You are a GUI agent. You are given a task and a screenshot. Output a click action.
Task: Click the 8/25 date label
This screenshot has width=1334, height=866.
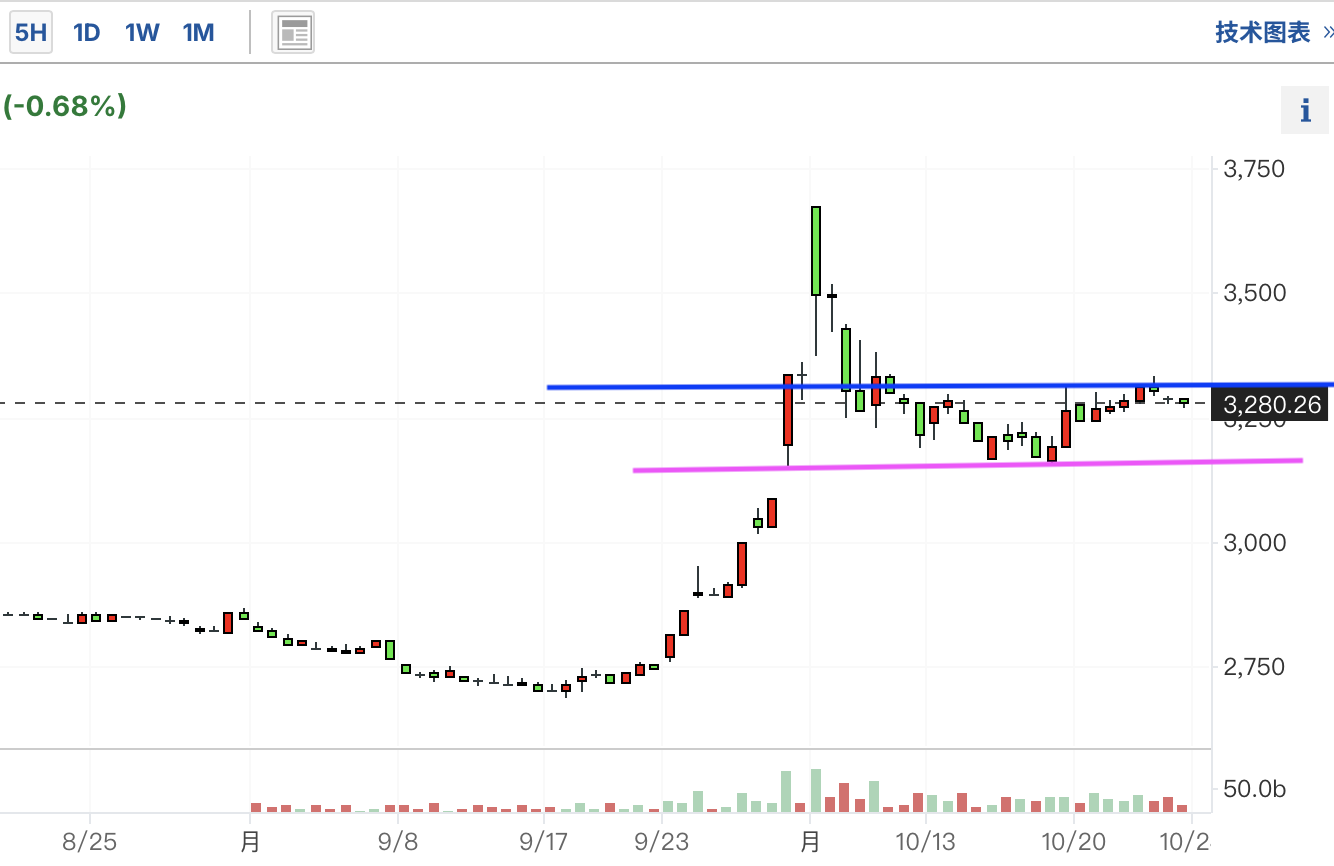(89, 842)
